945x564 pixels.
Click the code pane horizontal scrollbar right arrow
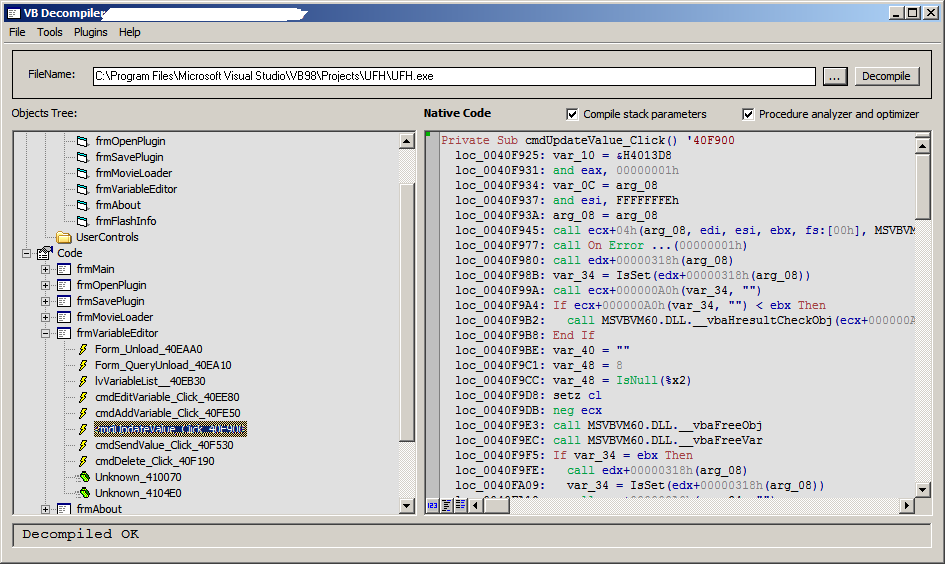(907, 506)
